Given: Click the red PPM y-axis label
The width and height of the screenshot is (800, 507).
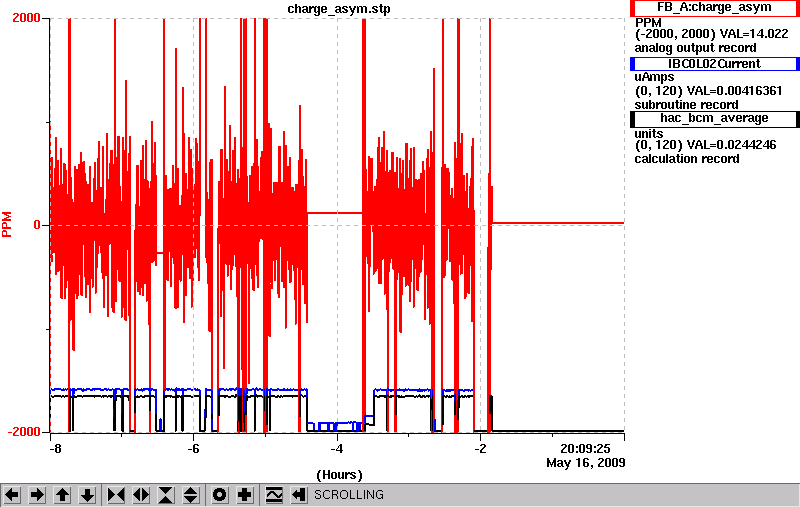Looking at the screenshot, I should tap(7, 224).
